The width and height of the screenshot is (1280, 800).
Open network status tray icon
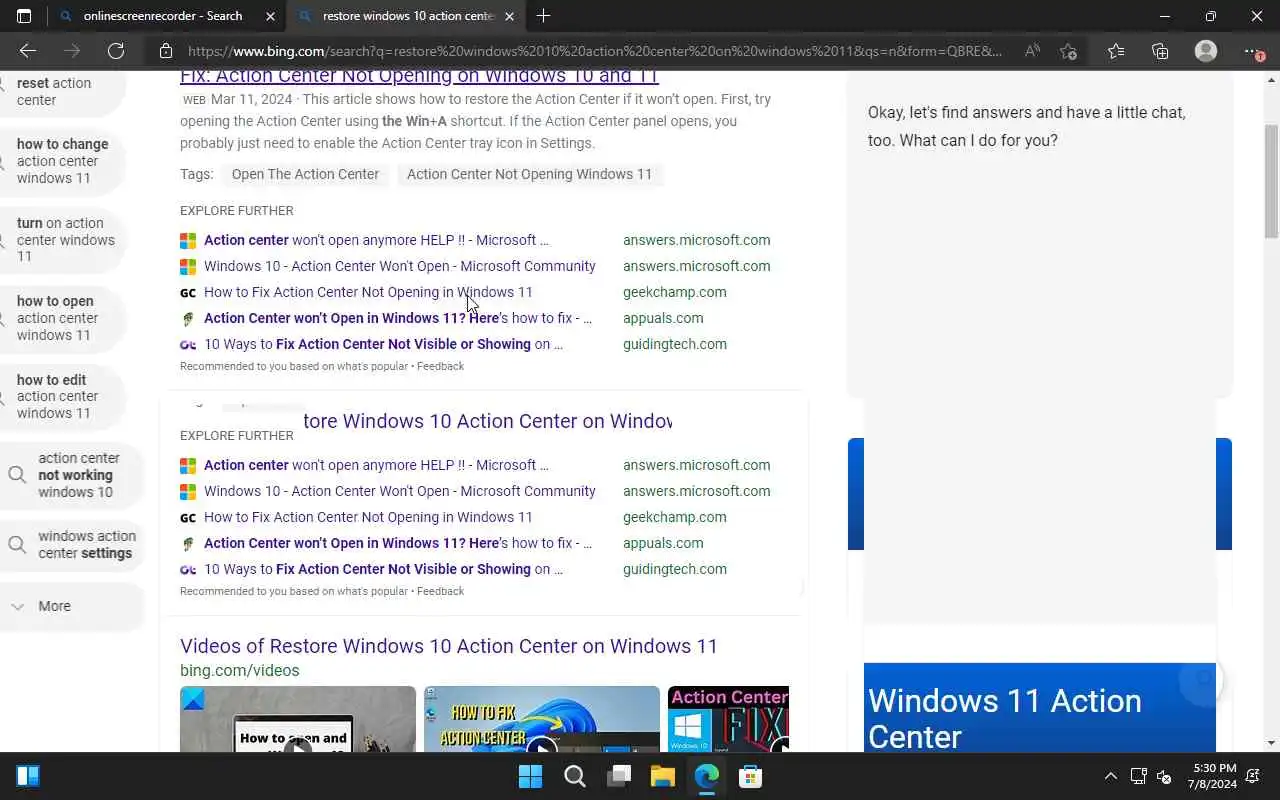pos(1138,776)
